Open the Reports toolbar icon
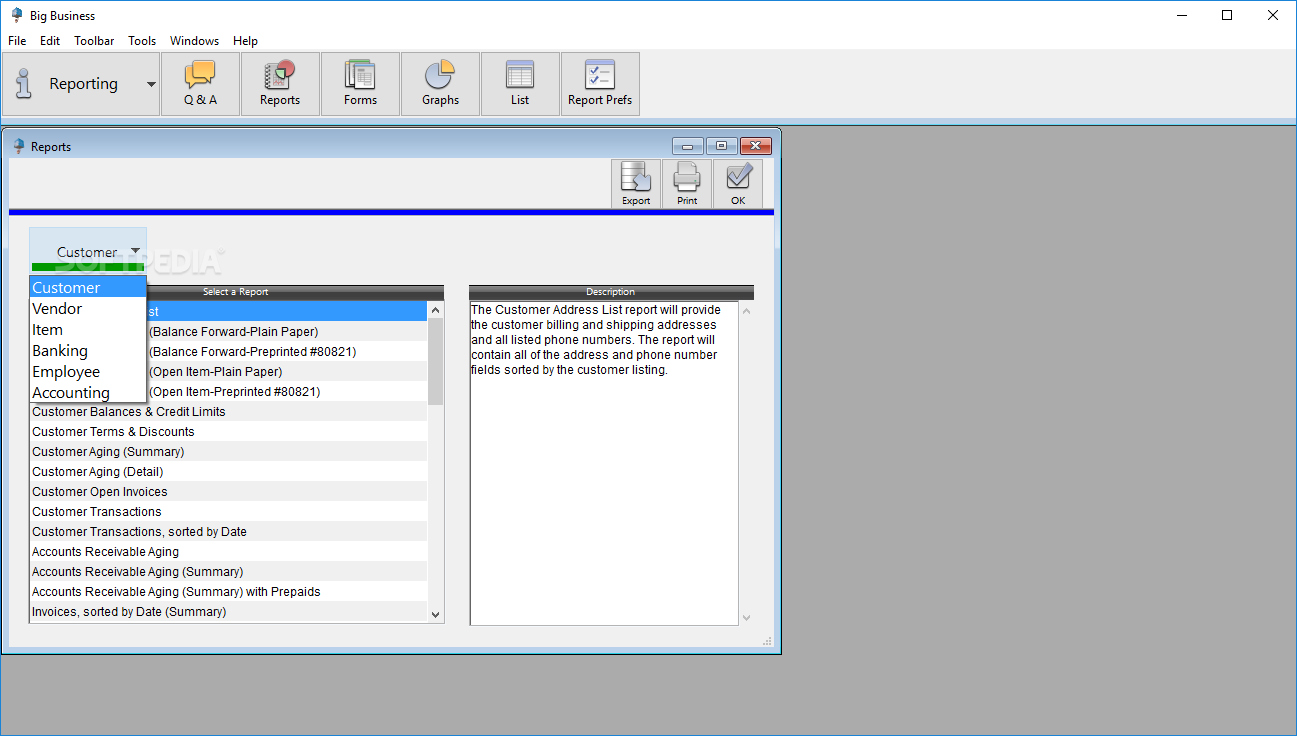 (x=280, y=84)
